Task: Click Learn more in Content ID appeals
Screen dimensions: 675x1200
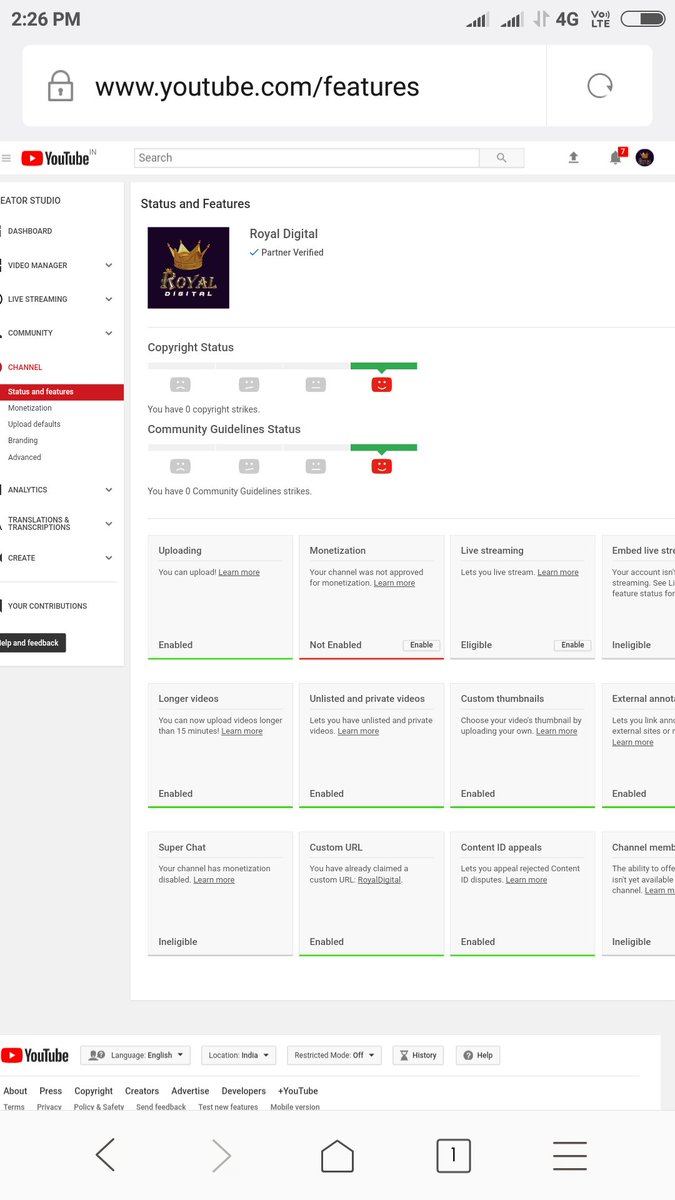Action: [x=526, y=880]
